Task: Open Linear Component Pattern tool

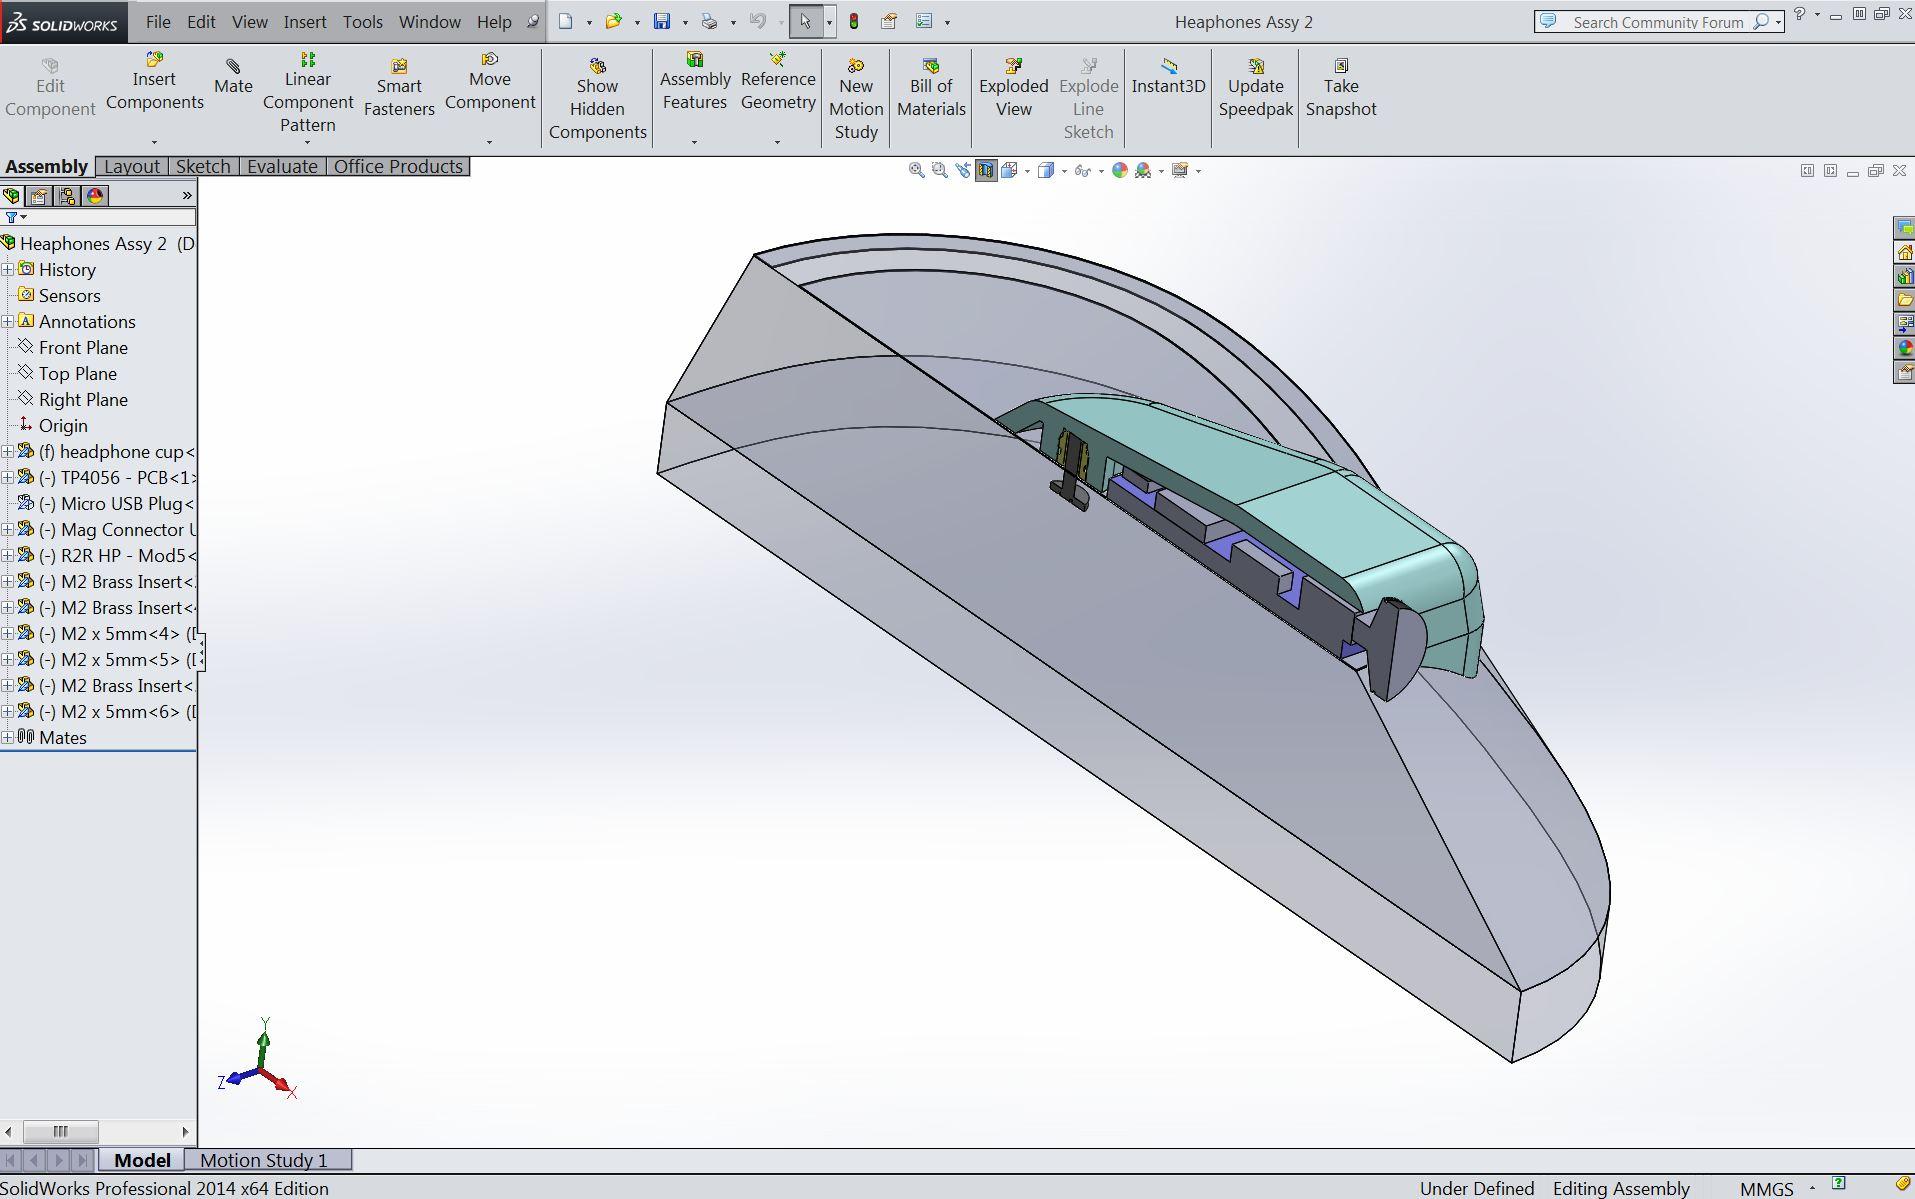Action: tap(308, 92)
